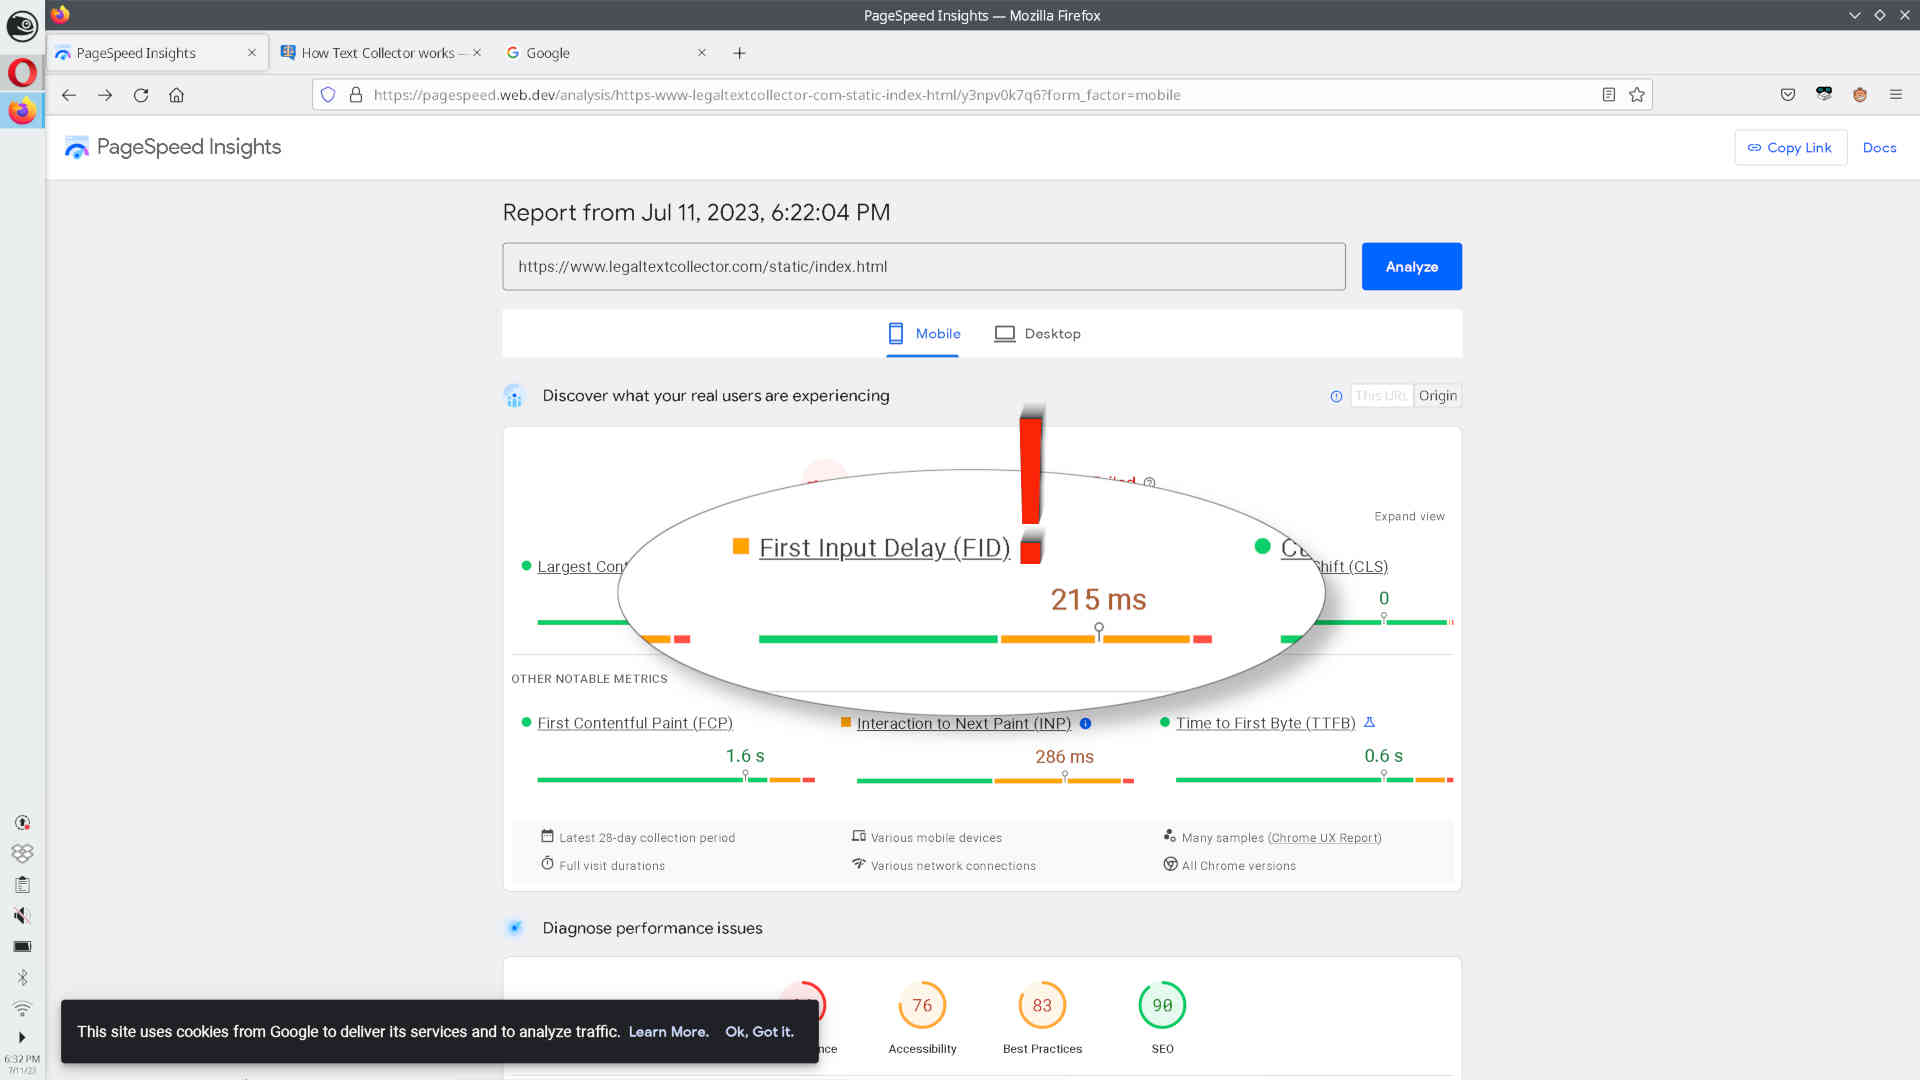The width and height of the screenshot is (1920, 1080).
Task: Bookmark the page with the star icon
Action: pyautogui.click(x=1637, y=94)
